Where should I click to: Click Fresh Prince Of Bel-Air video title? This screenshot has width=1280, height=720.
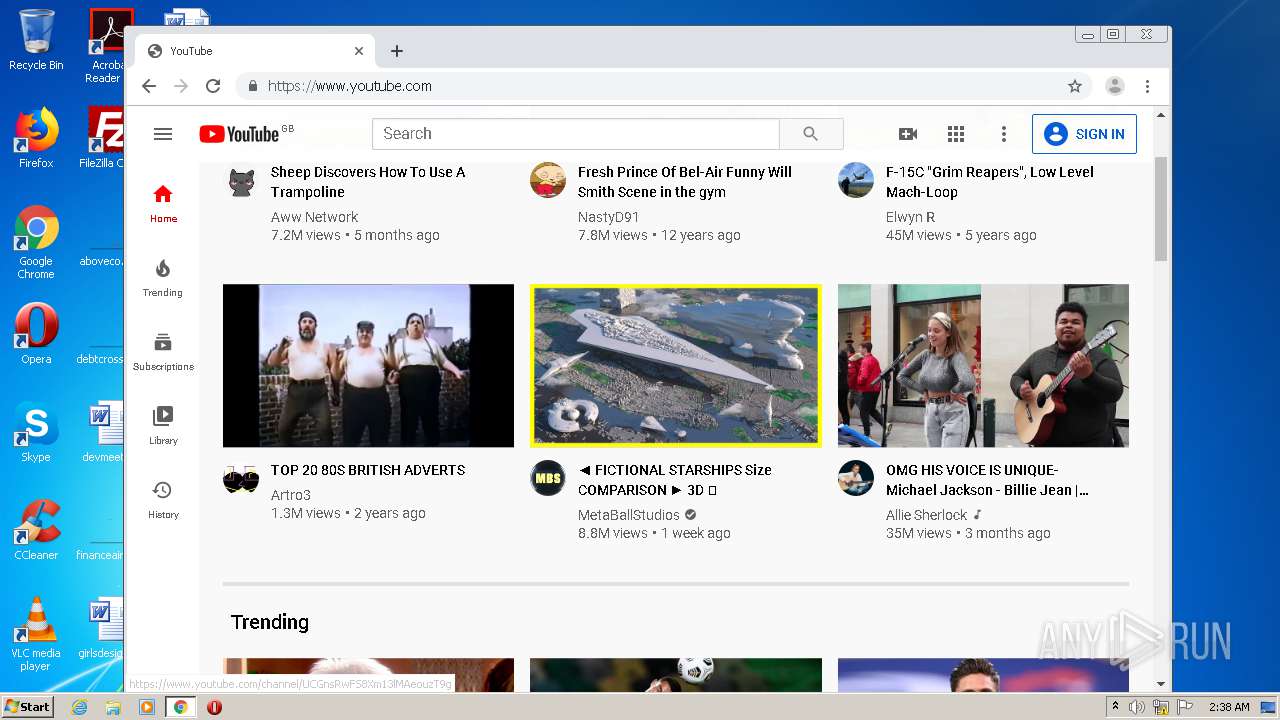pos(685,182)
